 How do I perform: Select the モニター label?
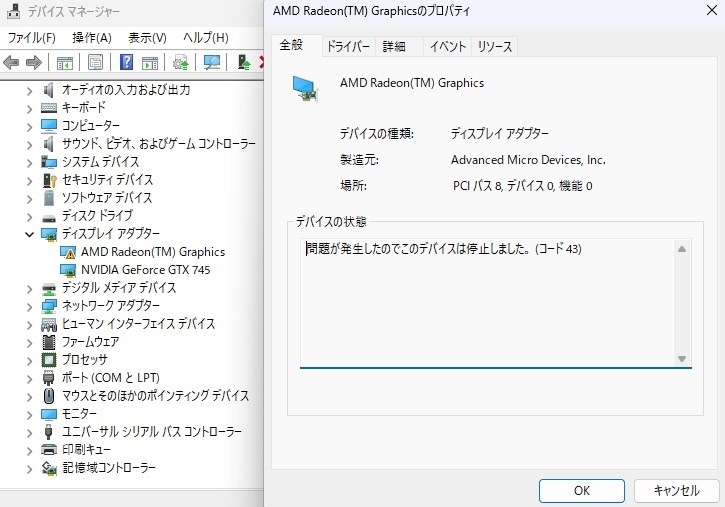pos(79,414)
